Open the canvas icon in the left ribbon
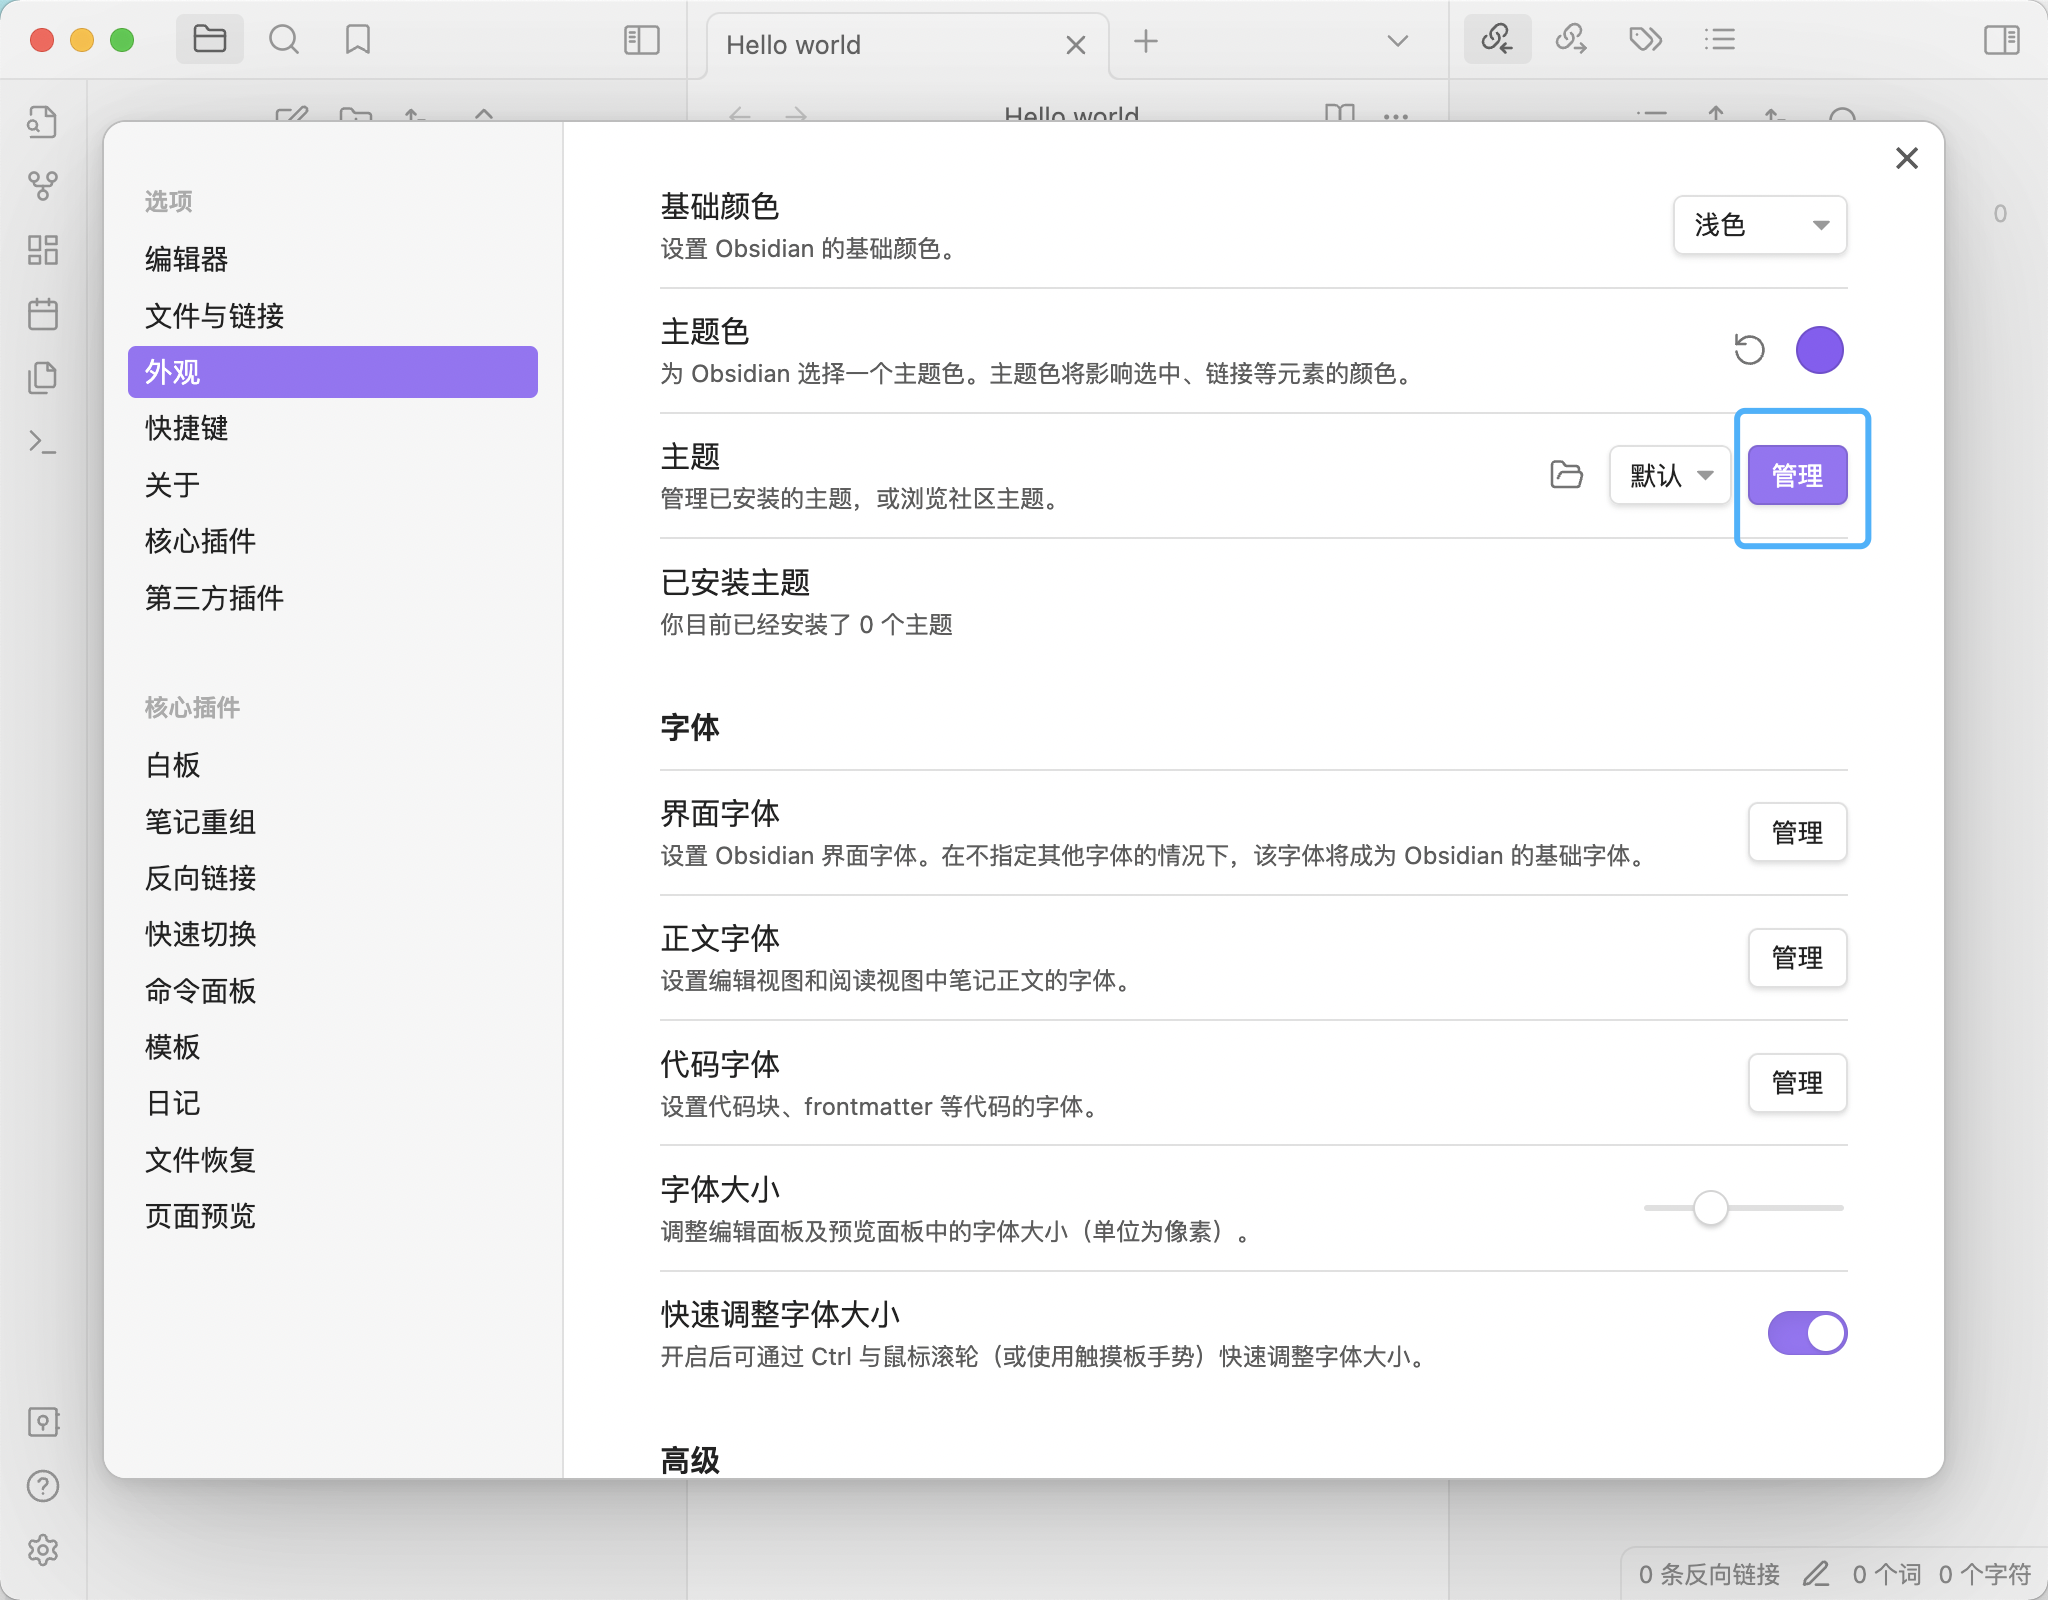The width and height of the screenshot is (2048, 1600). (43, 250)
